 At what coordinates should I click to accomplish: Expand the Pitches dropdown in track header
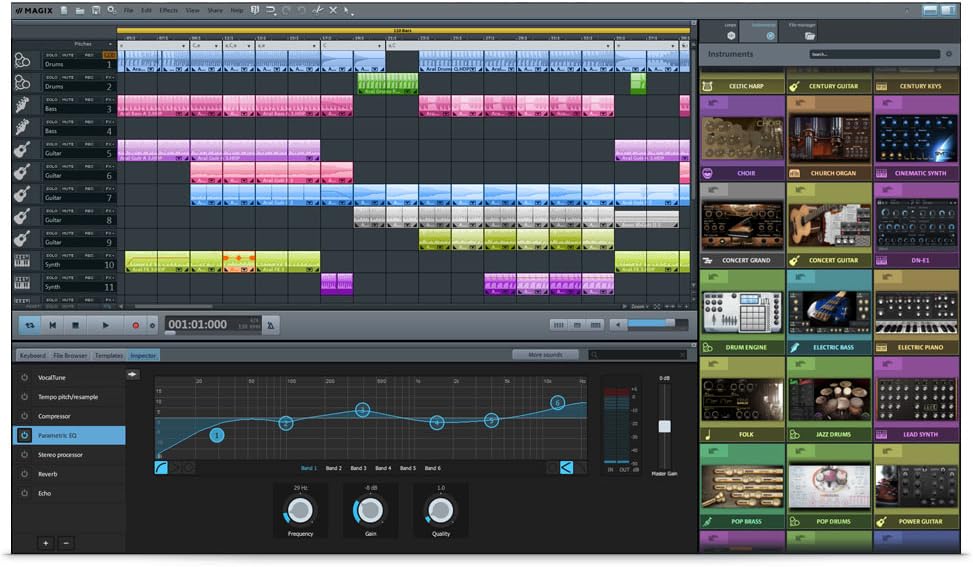[108, 44]
